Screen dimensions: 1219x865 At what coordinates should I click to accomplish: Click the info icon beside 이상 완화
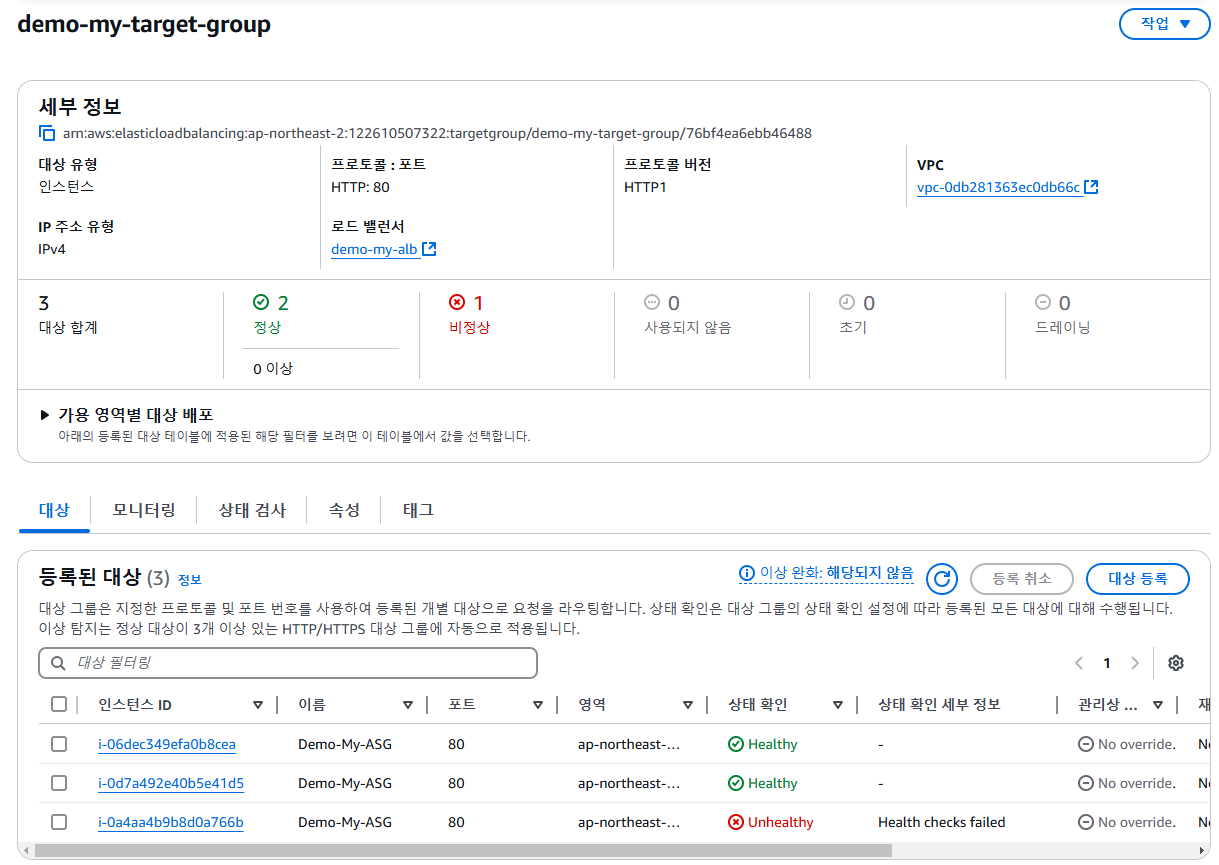click(747, 573)
